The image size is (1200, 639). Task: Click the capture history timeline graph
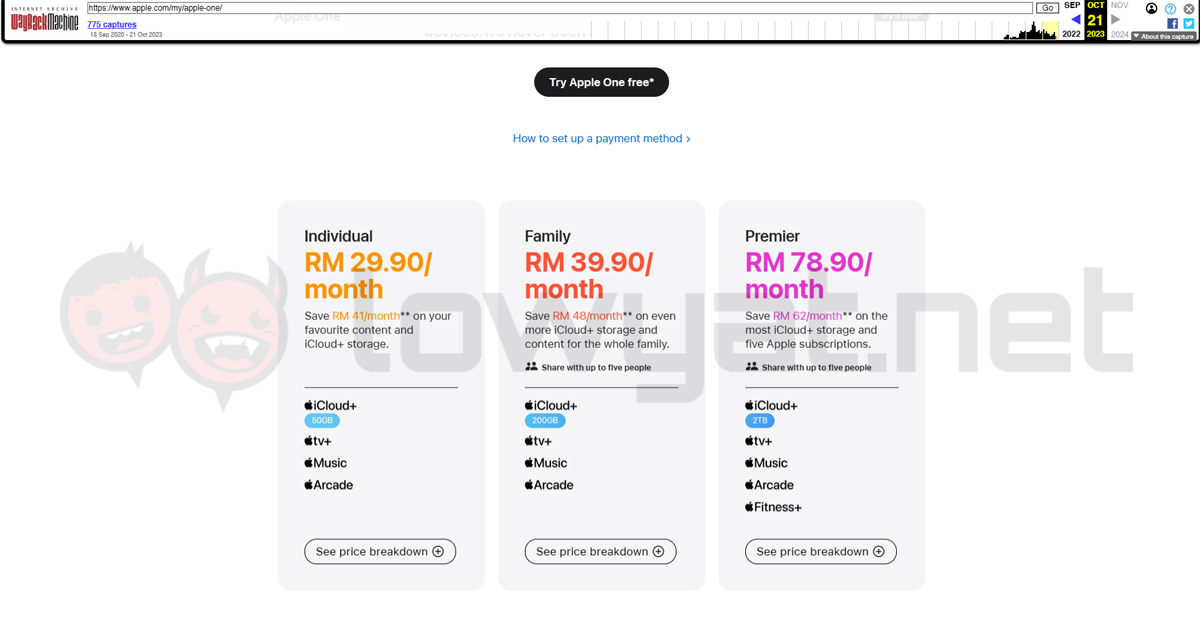coord(1030,30)
